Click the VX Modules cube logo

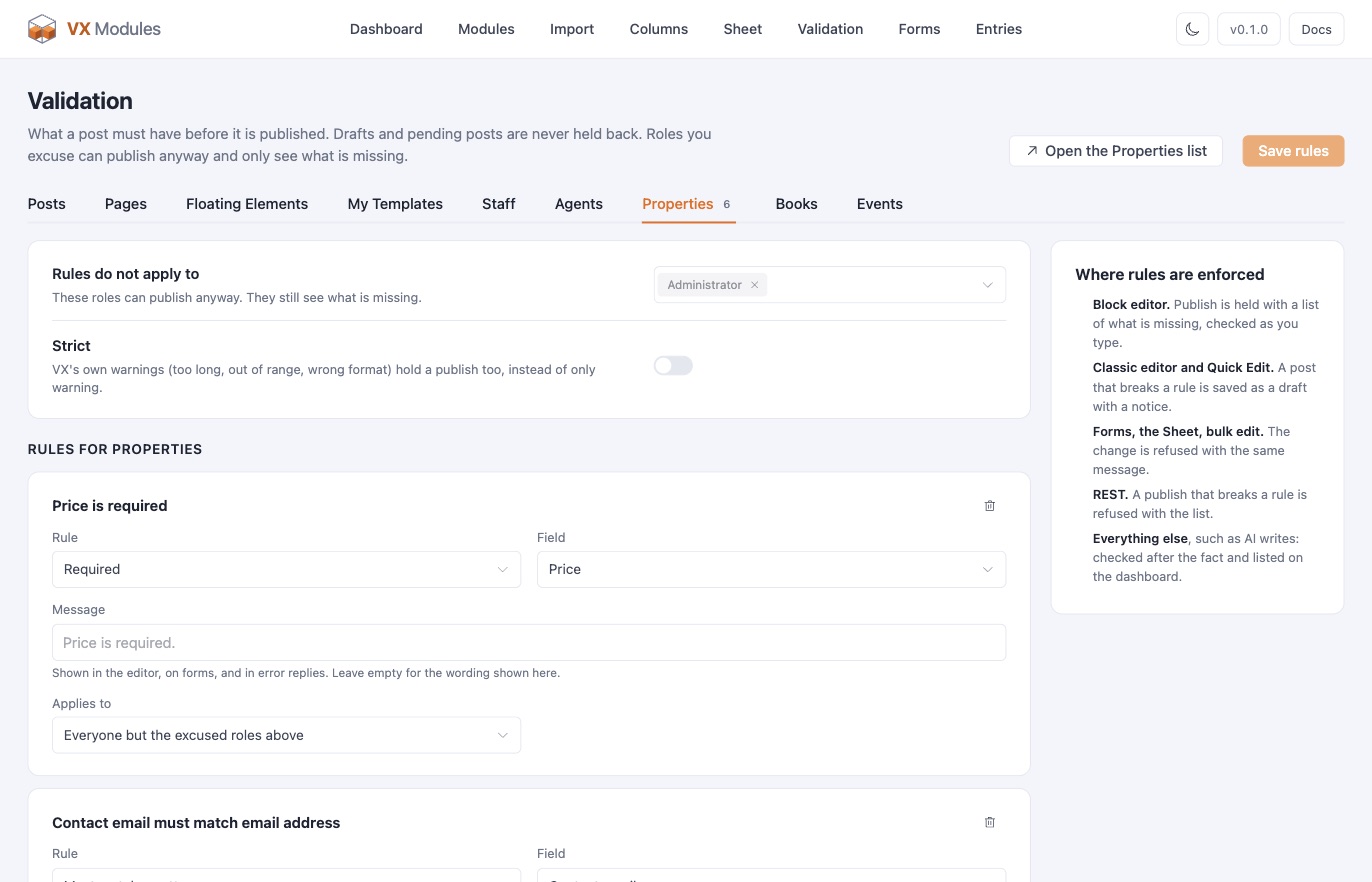click(x=42, y=29)
